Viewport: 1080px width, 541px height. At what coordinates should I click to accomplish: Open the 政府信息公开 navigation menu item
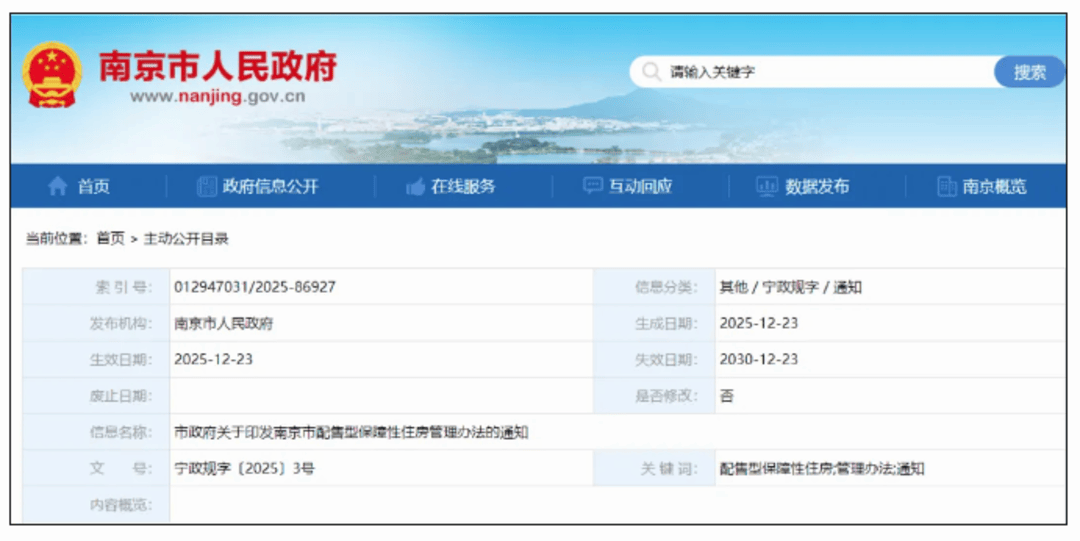pos(270,186)
